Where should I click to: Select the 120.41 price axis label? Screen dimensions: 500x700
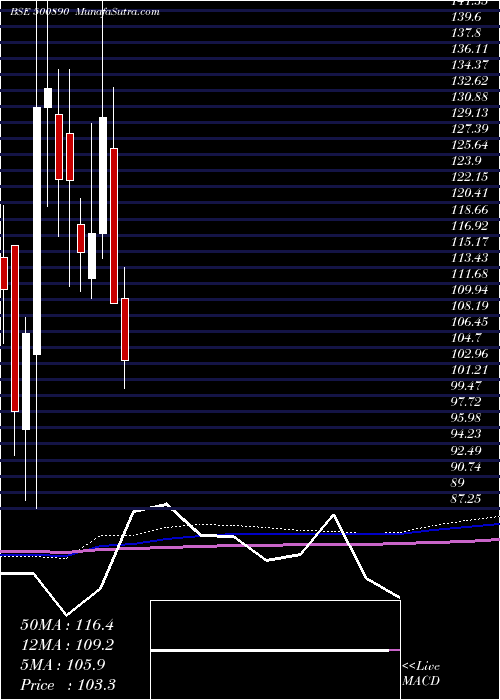click(x=469, y=193)
